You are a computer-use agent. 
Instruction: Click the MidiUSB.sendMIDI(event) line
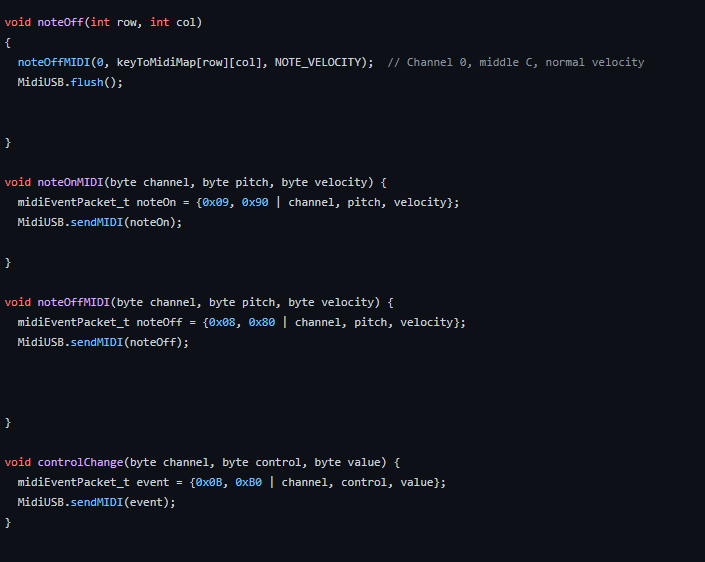tap(96, 502)
